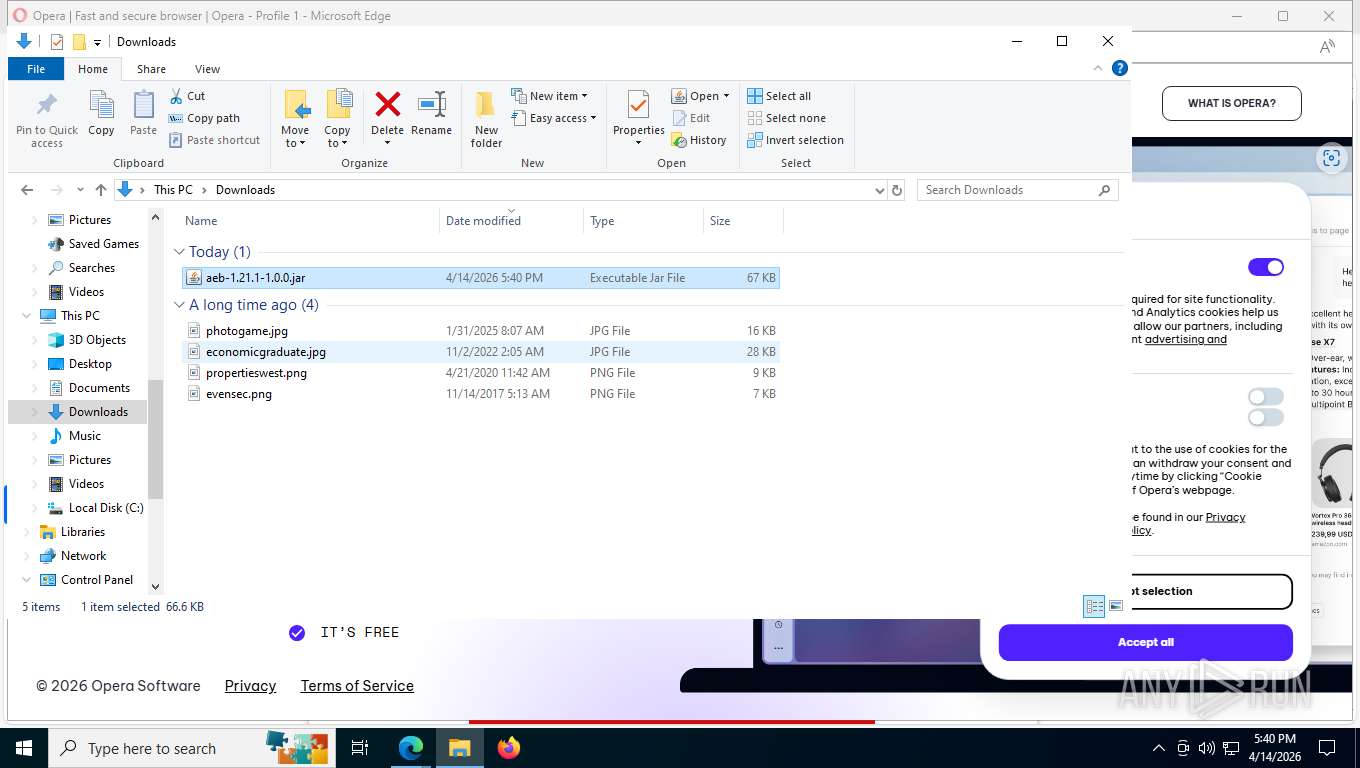Open Local Disk (C:) in tree
This screenshot has width=1360, height=768.
coord(95,508)
